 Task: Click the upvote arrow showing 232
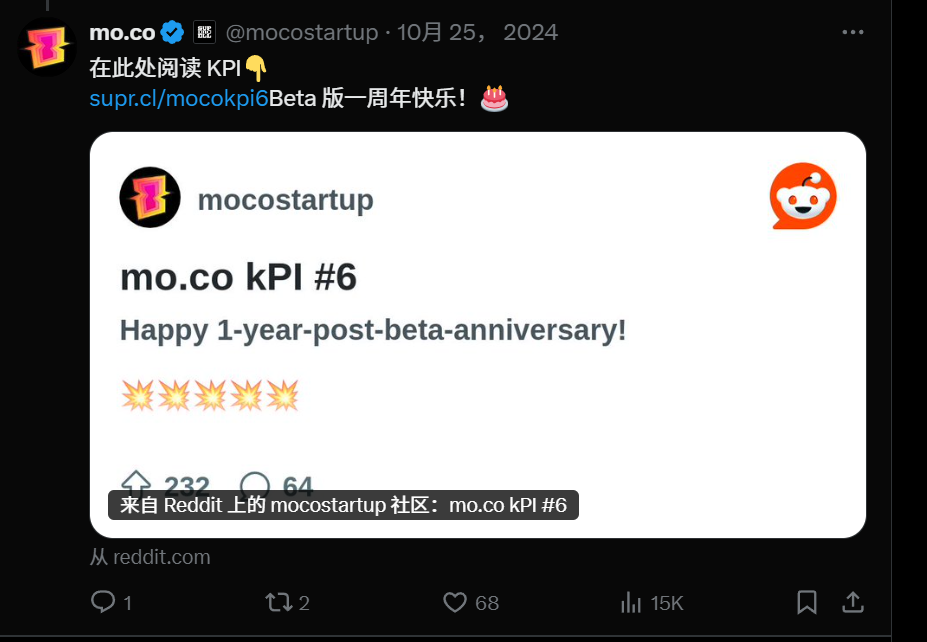[135, 485]
